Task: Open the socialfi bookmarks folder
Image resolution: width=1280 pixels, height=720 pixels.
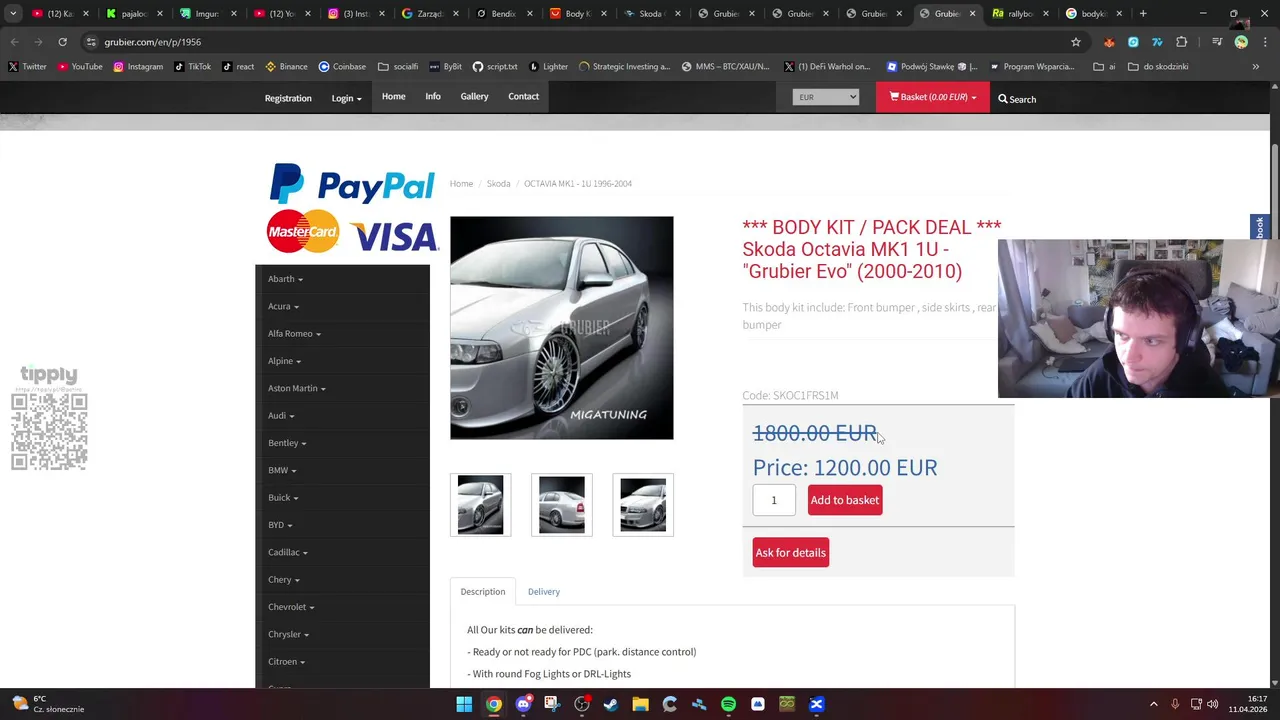Action: click(x=398, y=67)
